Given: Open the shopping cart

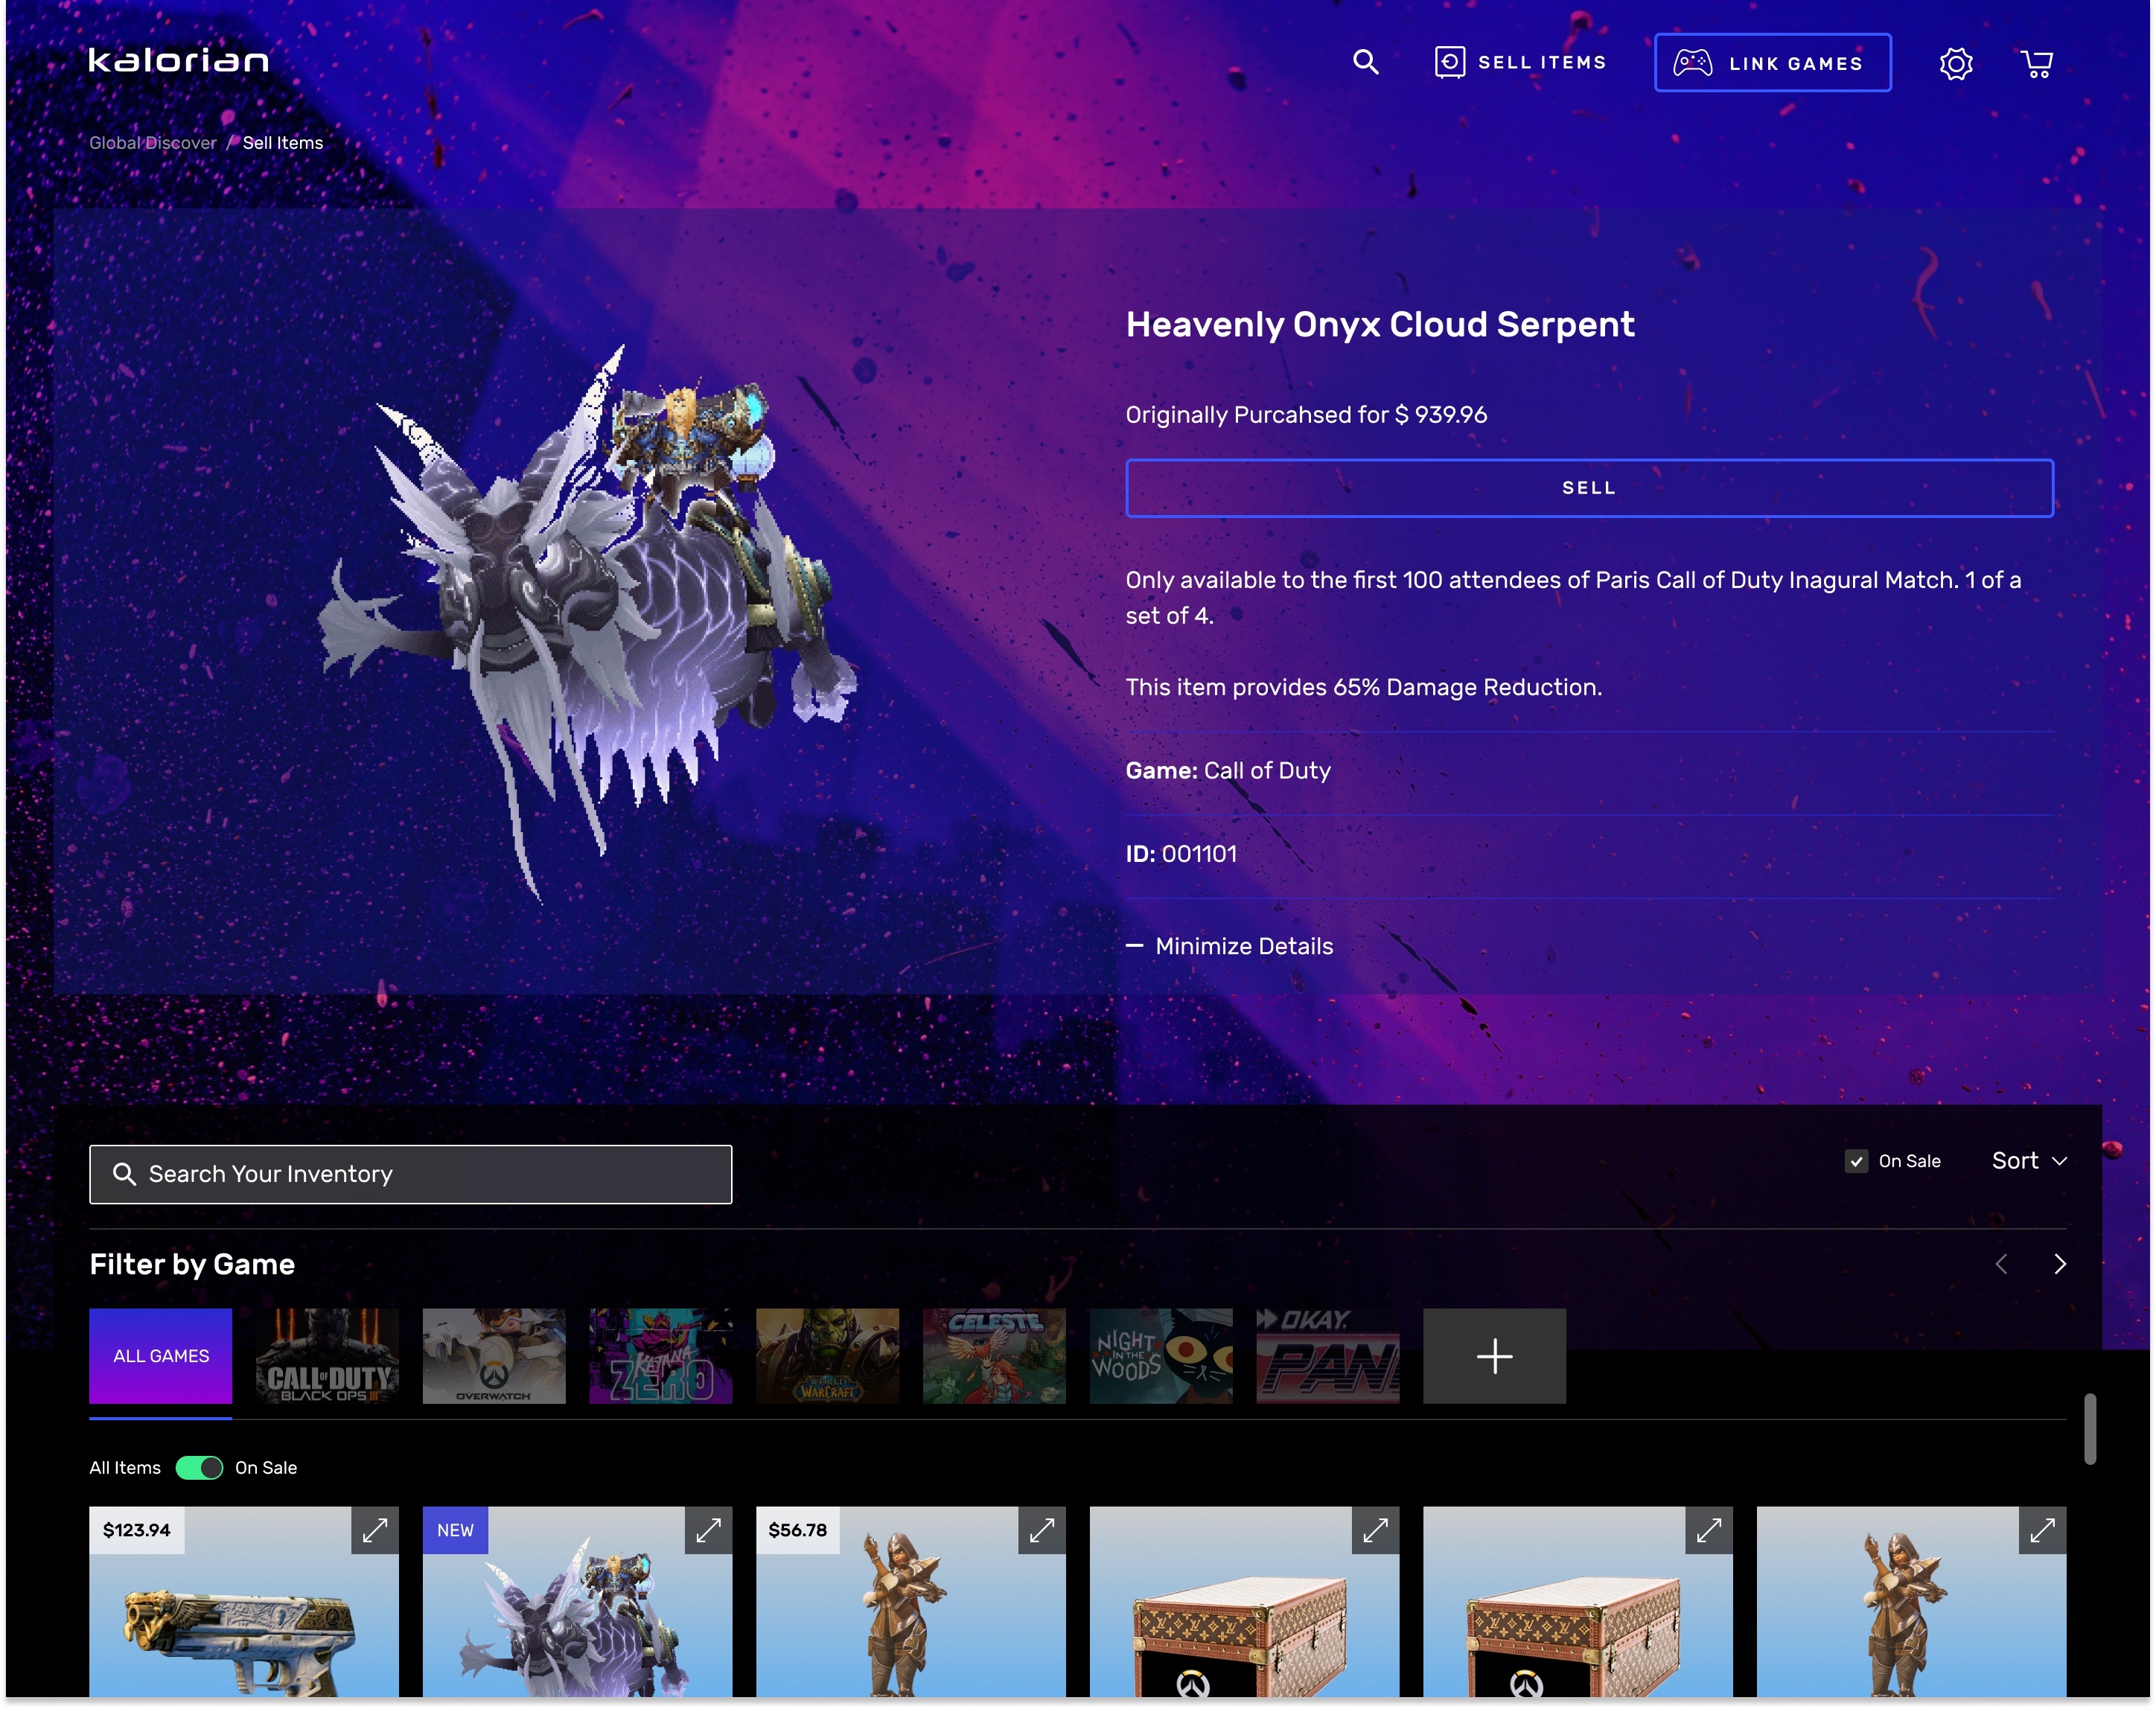Looking at the screenshot, I should (x=2037, y=62).
